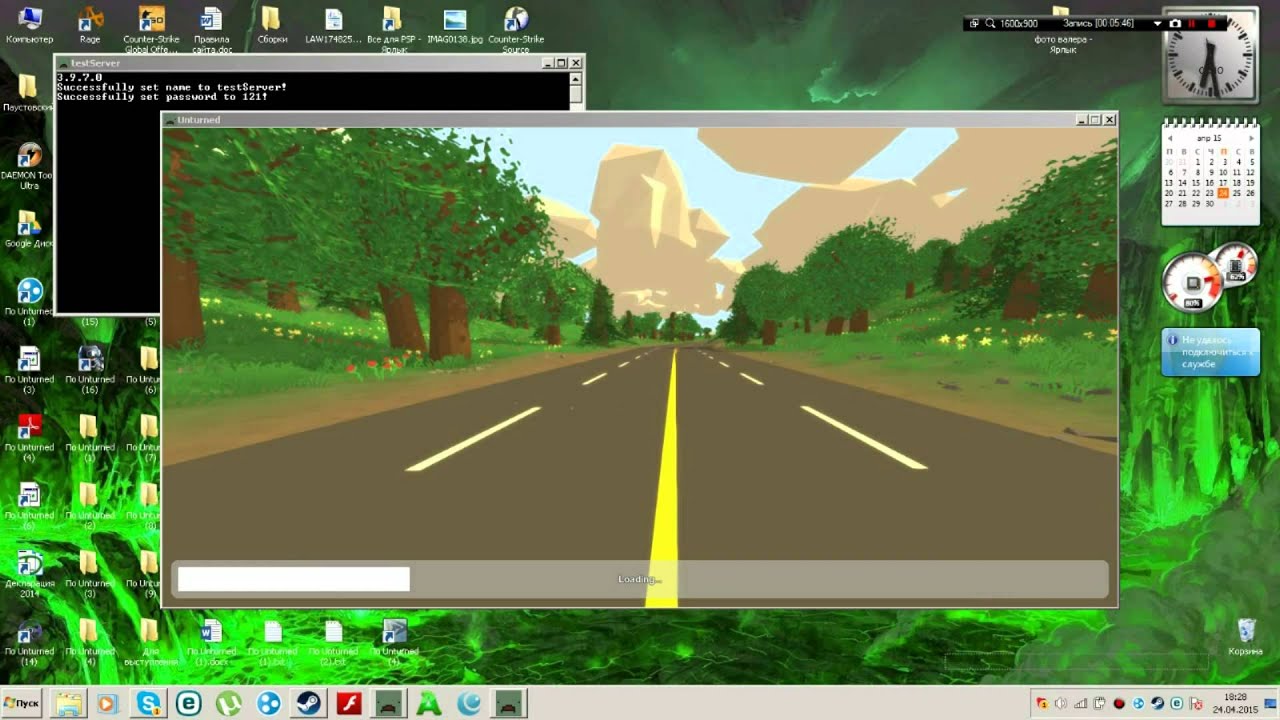Viewport: 1280px width, 720px height.
Task: Open the LAW174825 file icon
Action: tap(333, 25)
